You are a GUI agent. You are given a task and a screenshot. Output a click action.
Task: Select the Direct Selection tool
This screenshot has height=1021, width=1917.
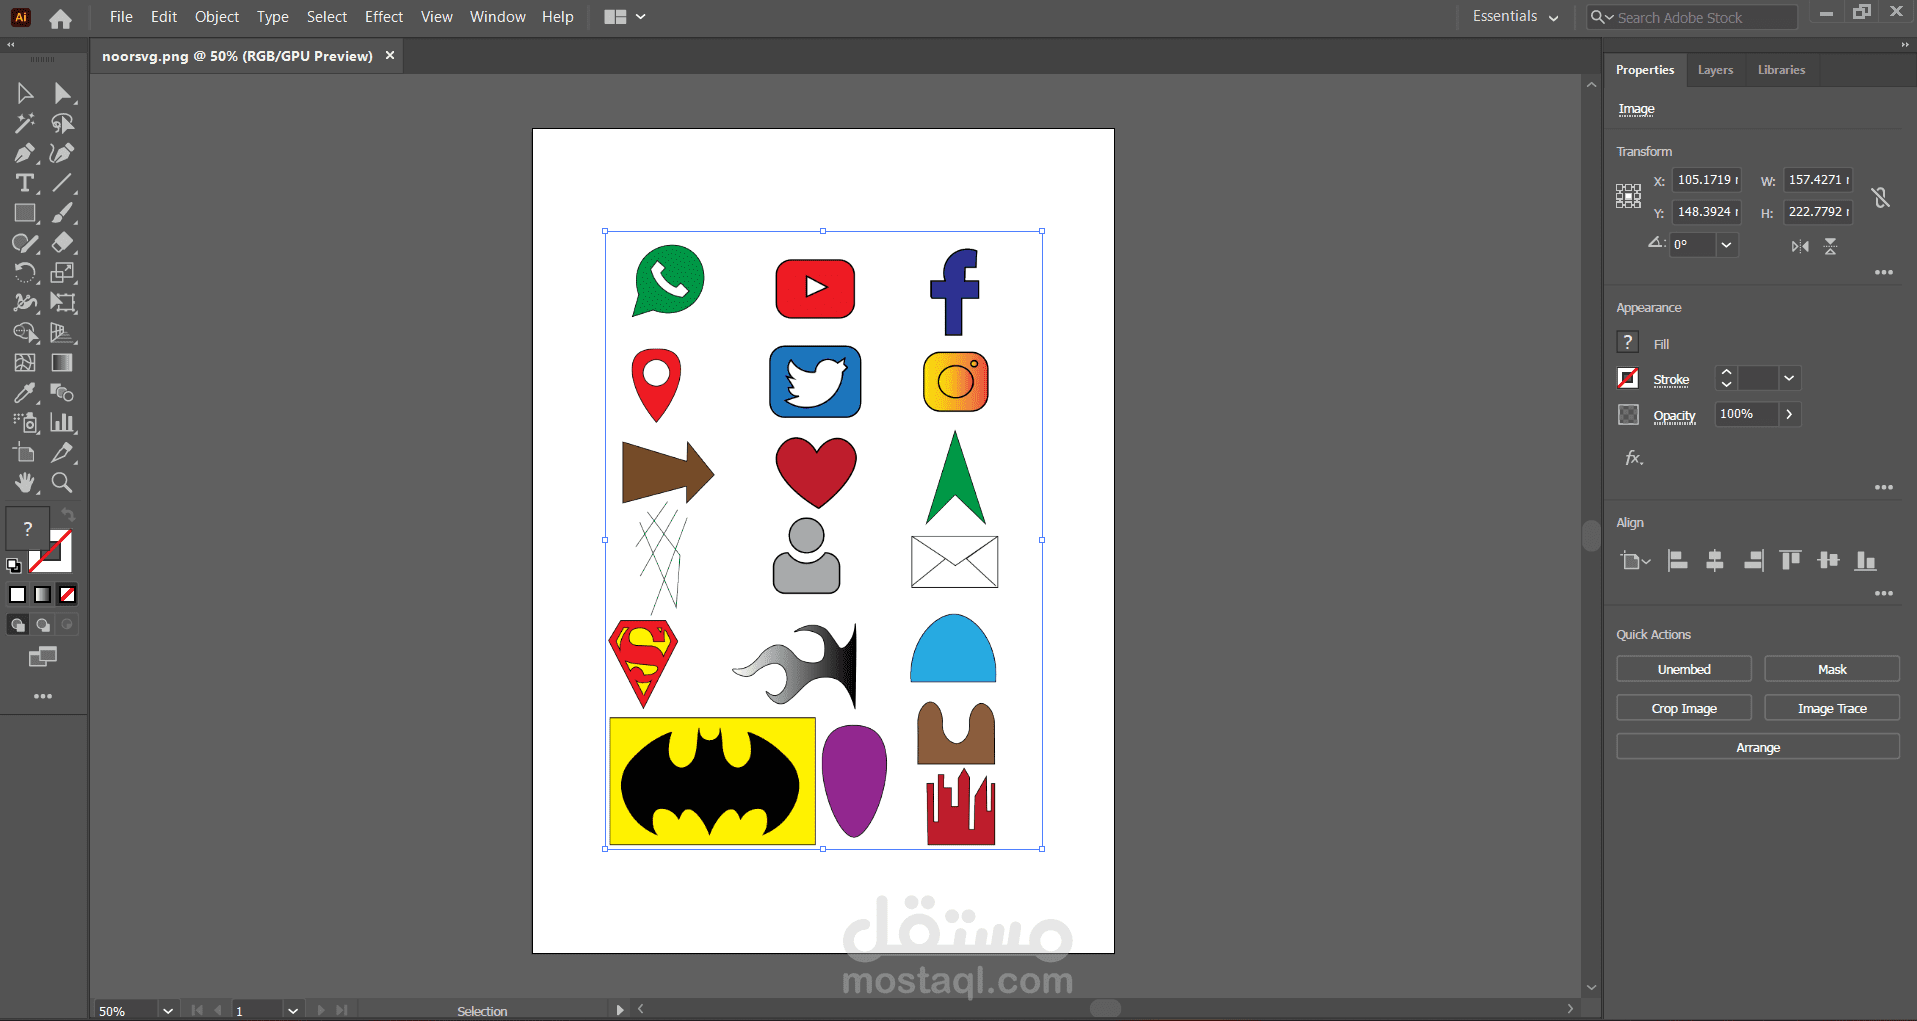click(x=62, y=93)
